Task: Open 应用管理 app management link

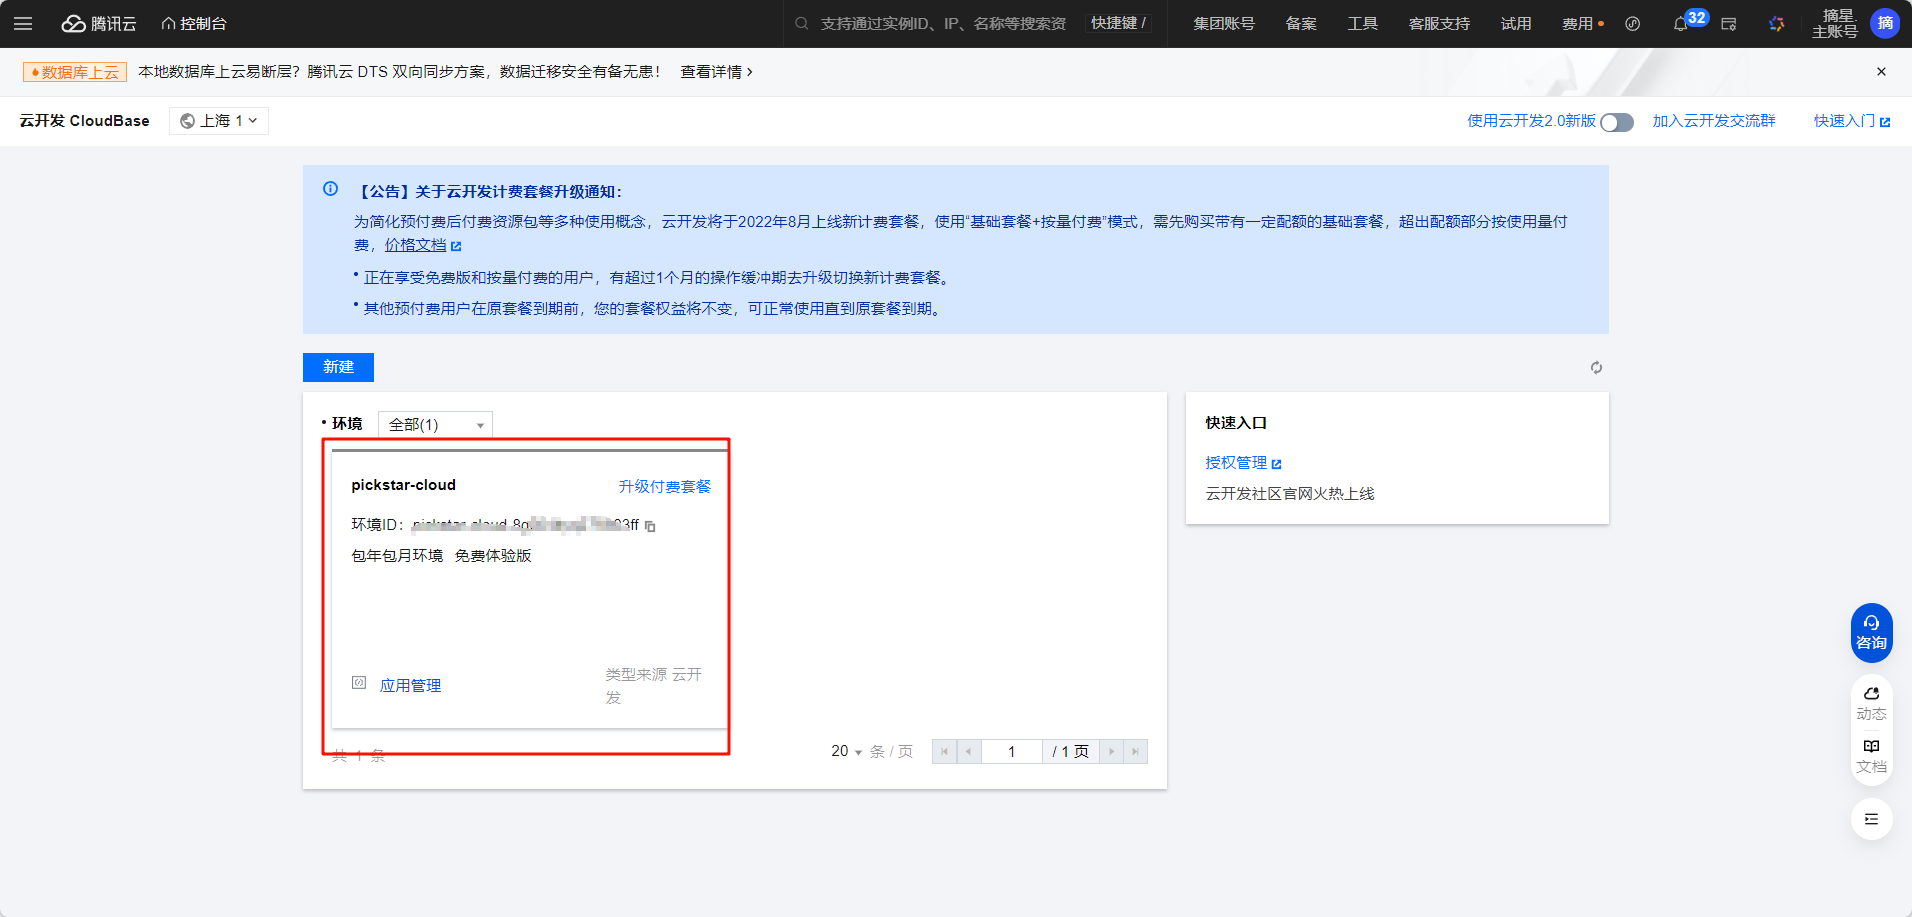Action: pyautogui.click(x=410, y=685)
